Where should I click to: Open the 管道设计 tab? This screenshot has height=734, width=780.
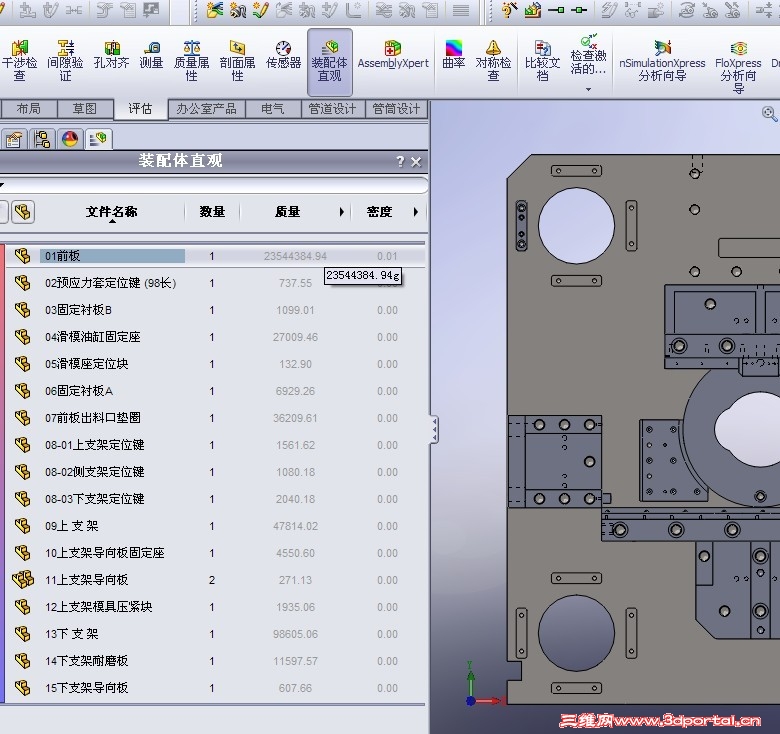pos(332,109)
